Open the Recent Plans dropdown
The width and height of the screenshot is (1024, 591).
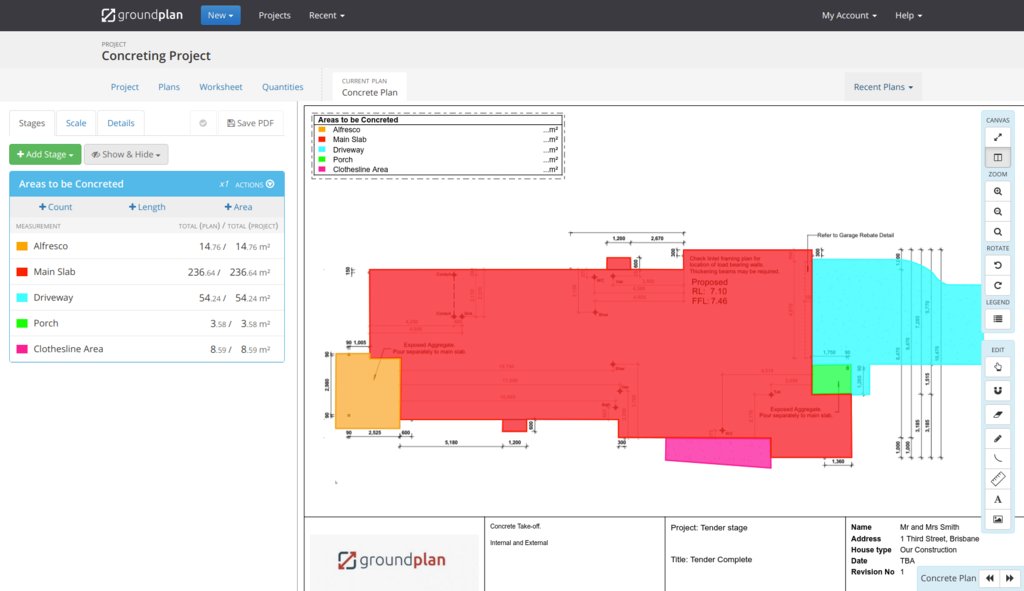(882, 86)
